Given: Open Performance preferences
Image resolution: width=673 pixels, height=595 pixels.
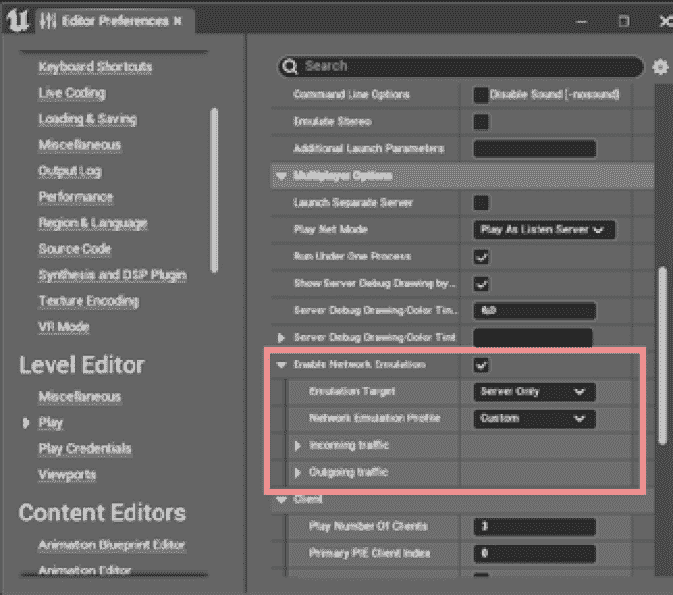Looking at the screenshot, I should click(76, 197).
